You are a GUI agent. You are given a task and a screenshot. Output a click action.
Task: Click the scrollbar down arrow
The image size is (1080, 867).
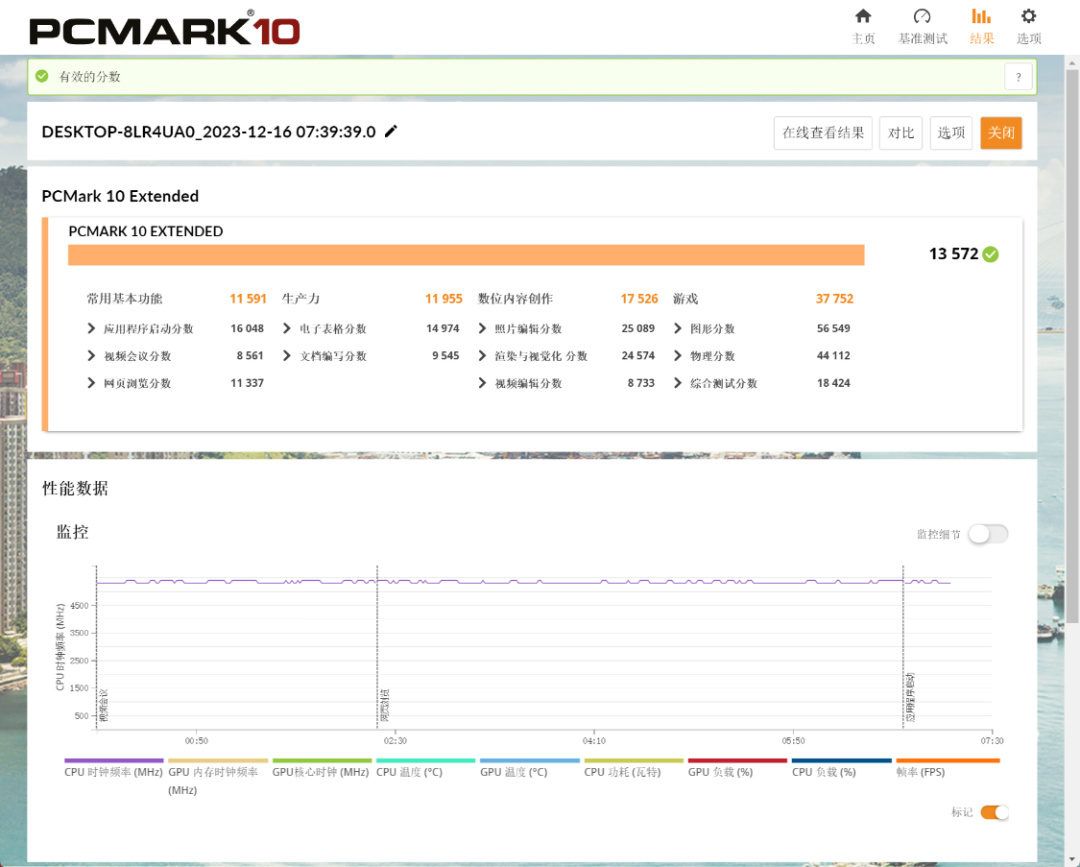tap(1072, 859)
